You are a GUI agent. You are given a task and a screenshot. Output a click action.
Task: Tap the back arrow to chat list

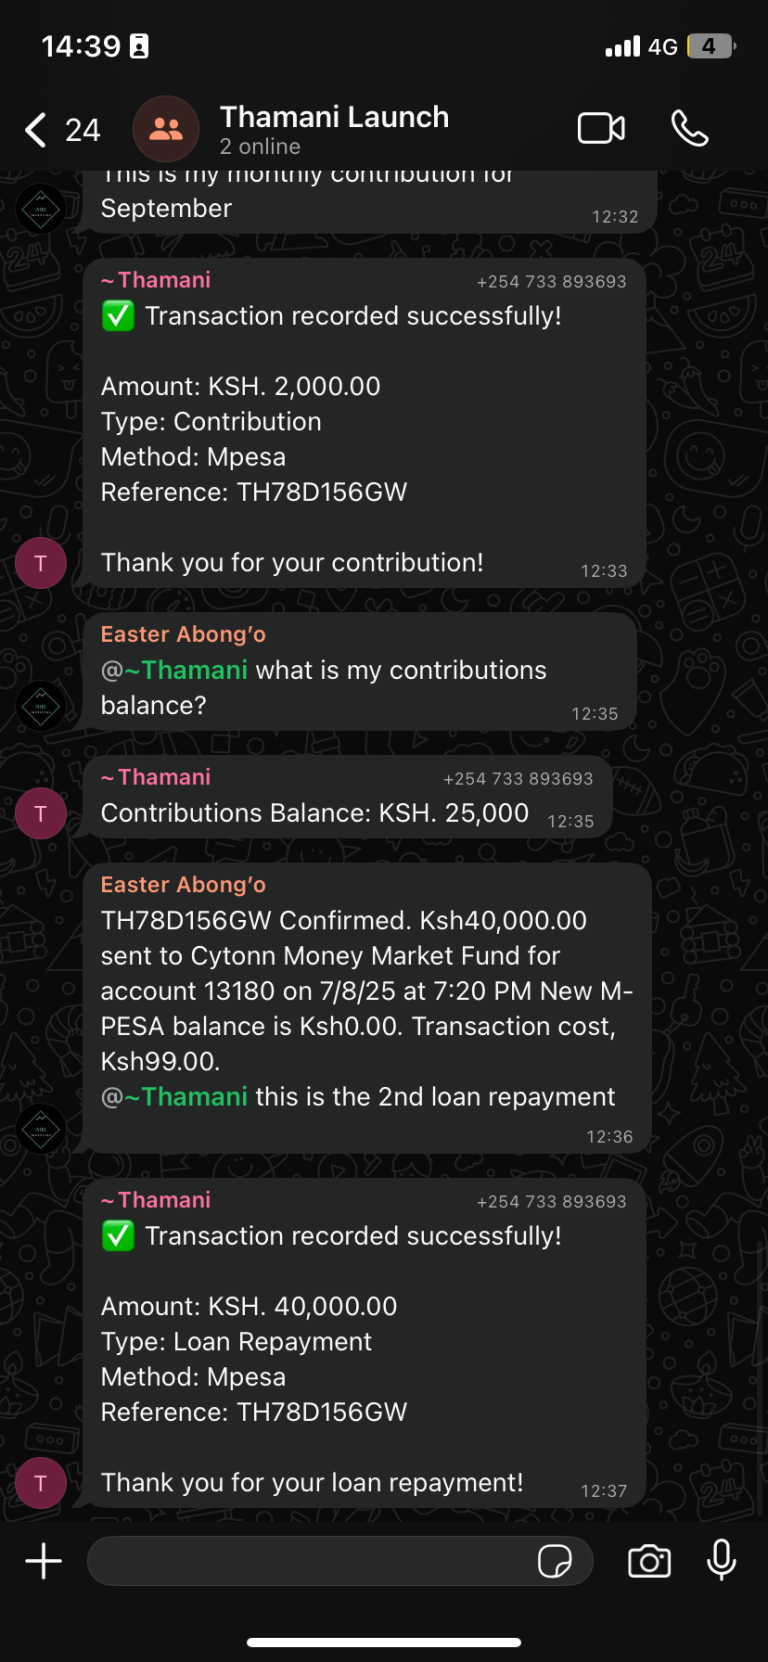[x=36, y=130]
